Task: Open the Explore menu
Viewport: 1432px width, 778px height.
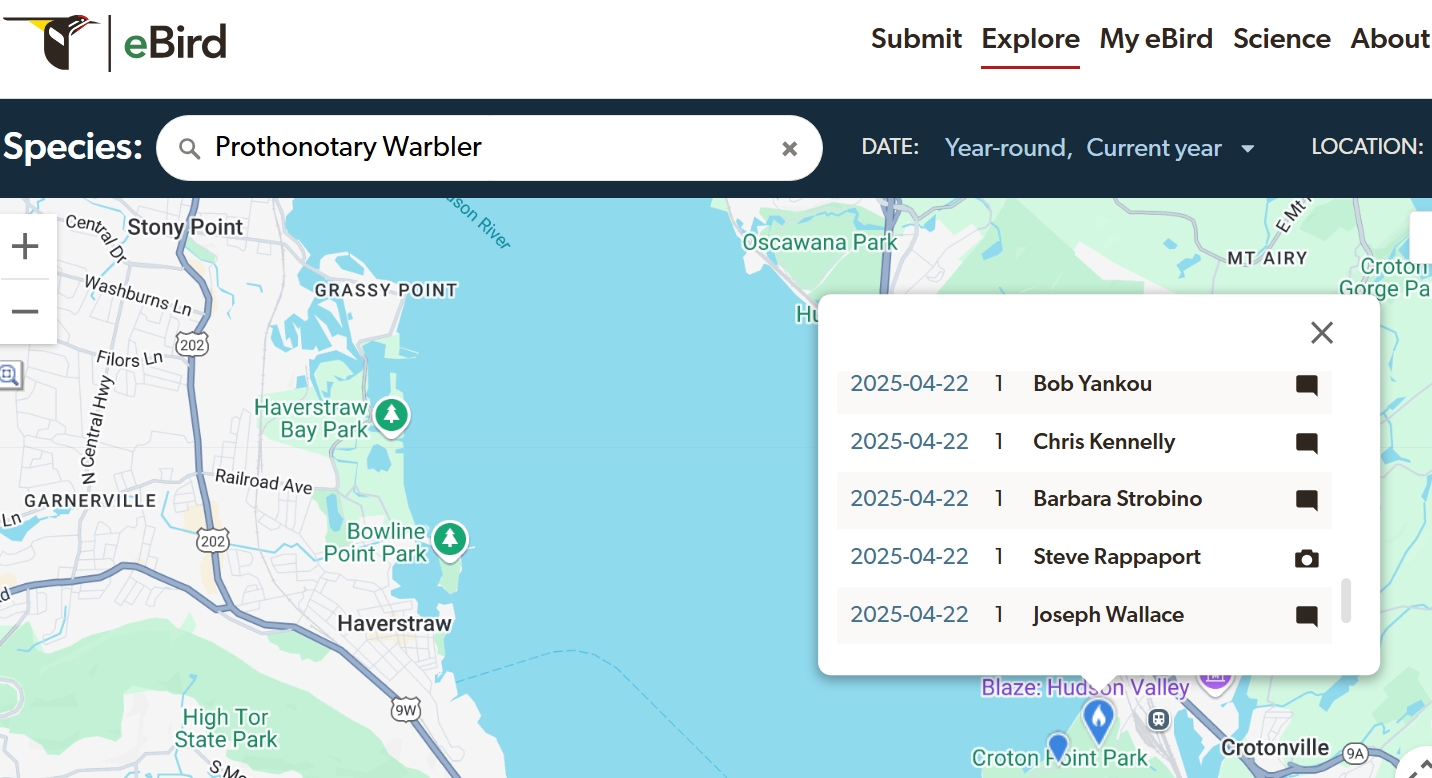Action: (1030, 39)
